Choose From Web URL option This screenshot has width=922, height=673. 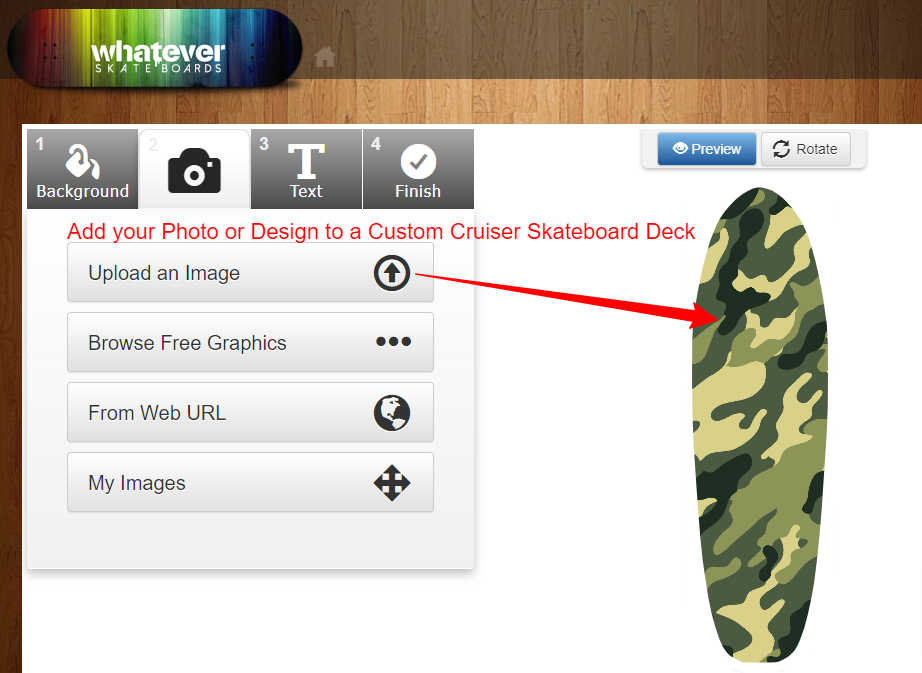(x=250, y=413)
